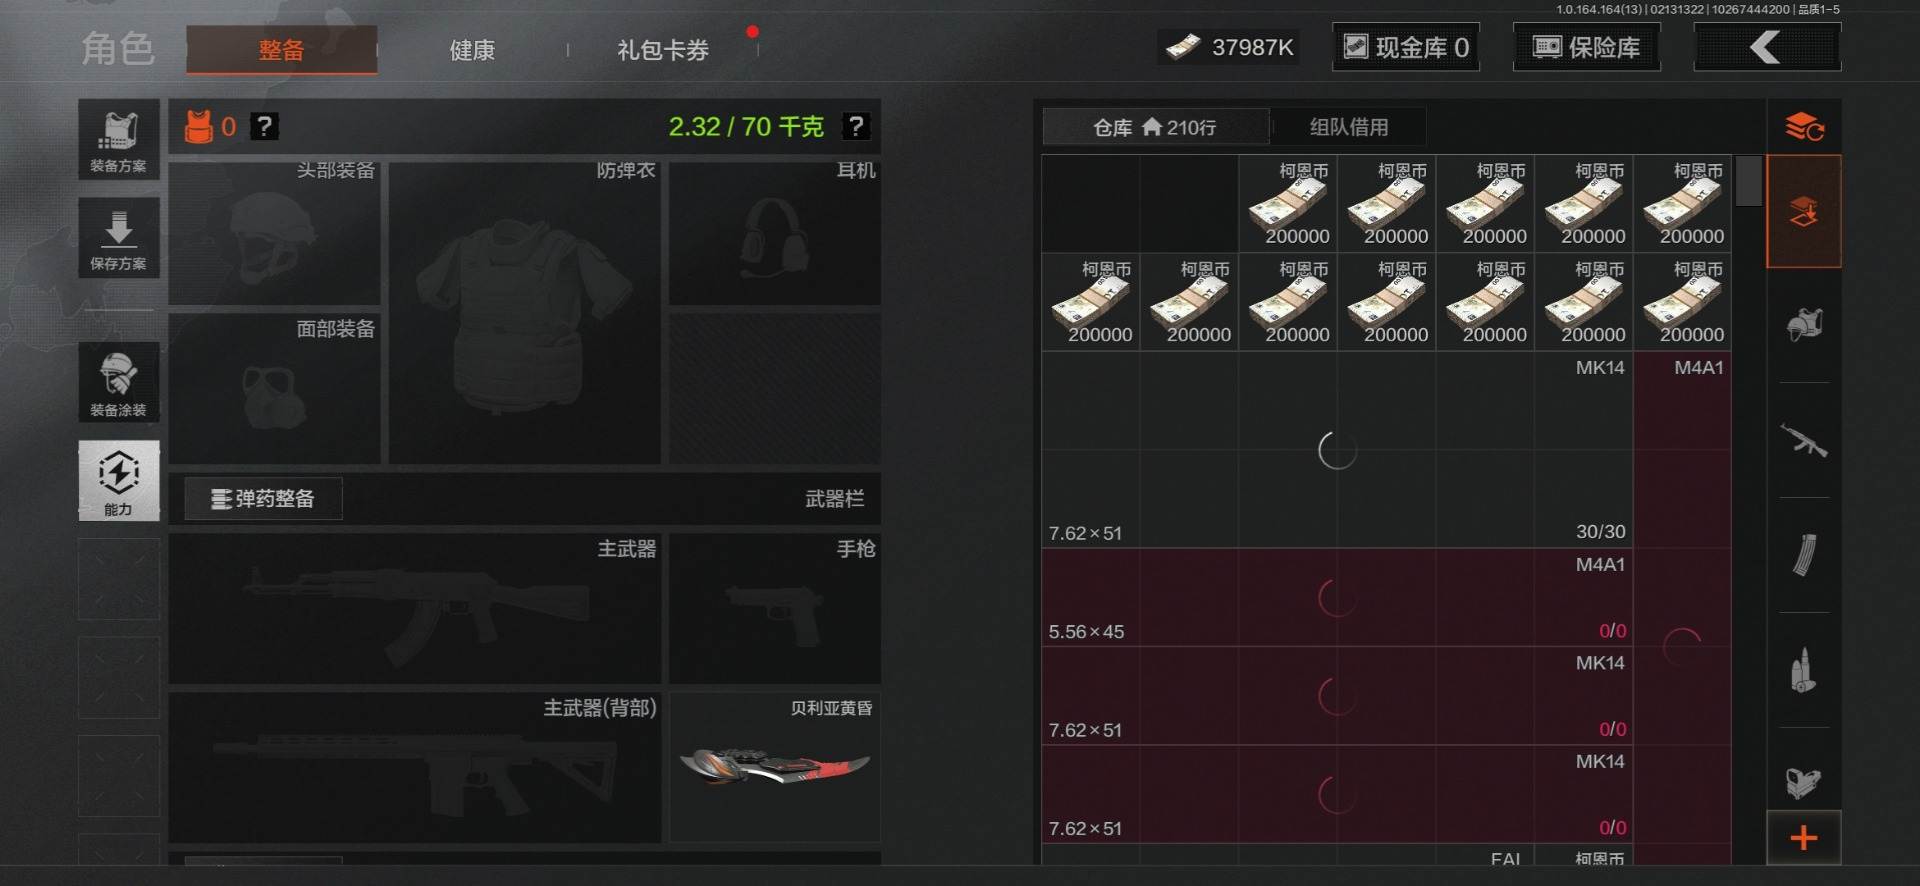1920x886 pixels.
Task: Open the 现金库 cash vault button
Action: (1406, 47)
